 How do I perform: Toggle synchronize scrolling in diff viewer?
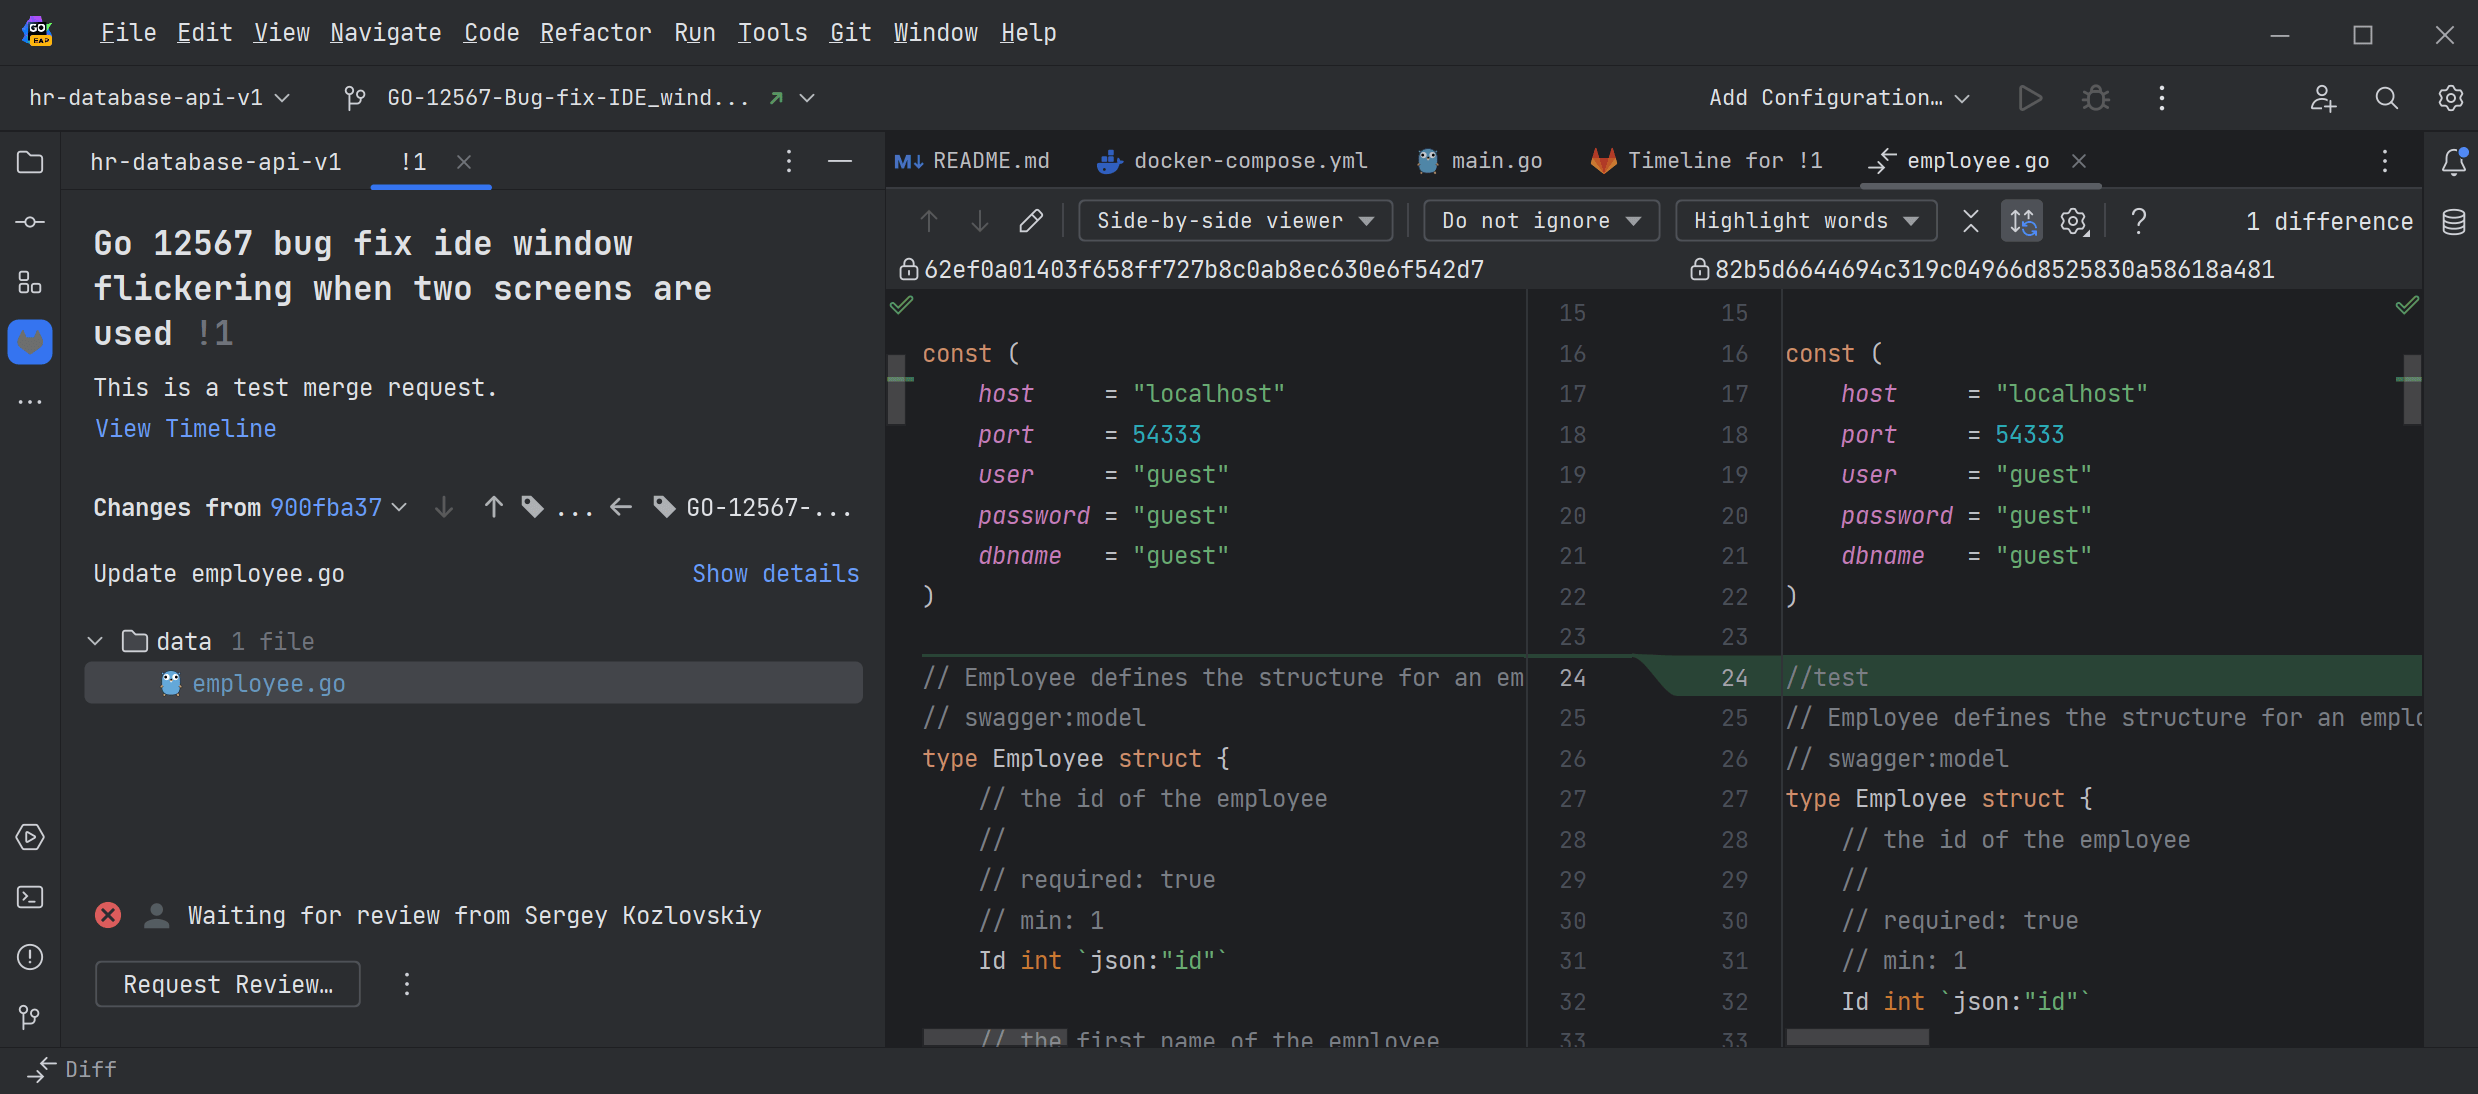click(x=2021, y=221)
